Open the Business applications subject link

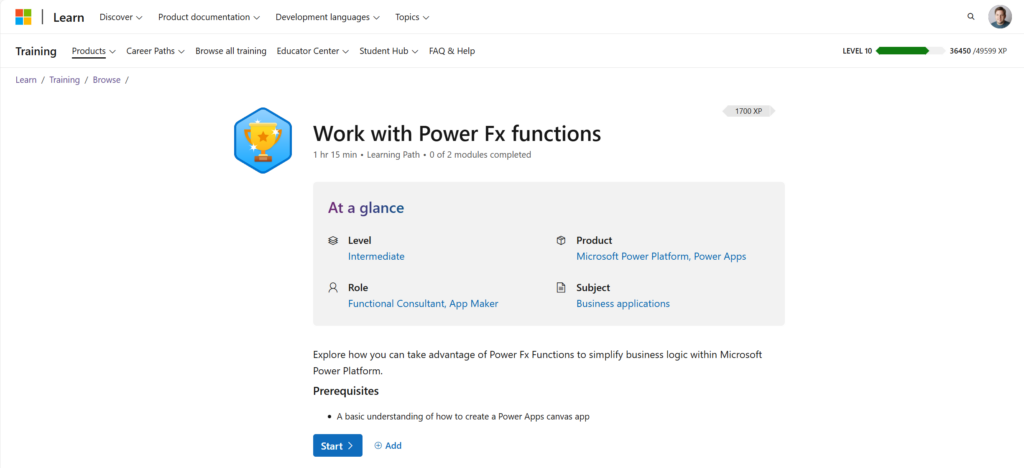(x=623, y=304)
